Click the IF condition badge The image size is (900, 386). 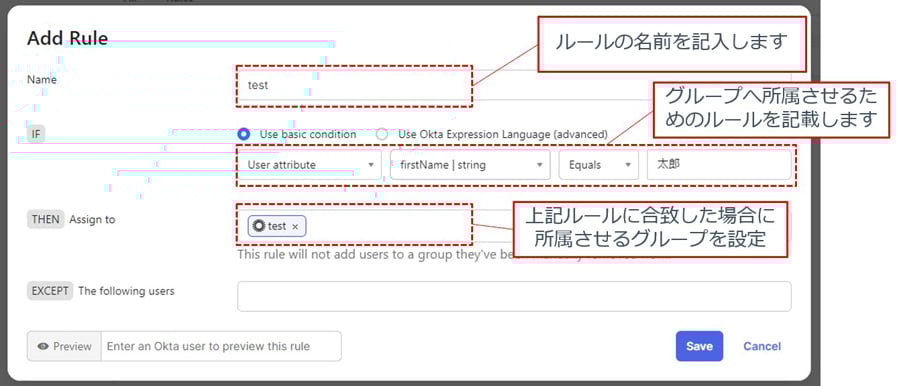coord(36,134)
